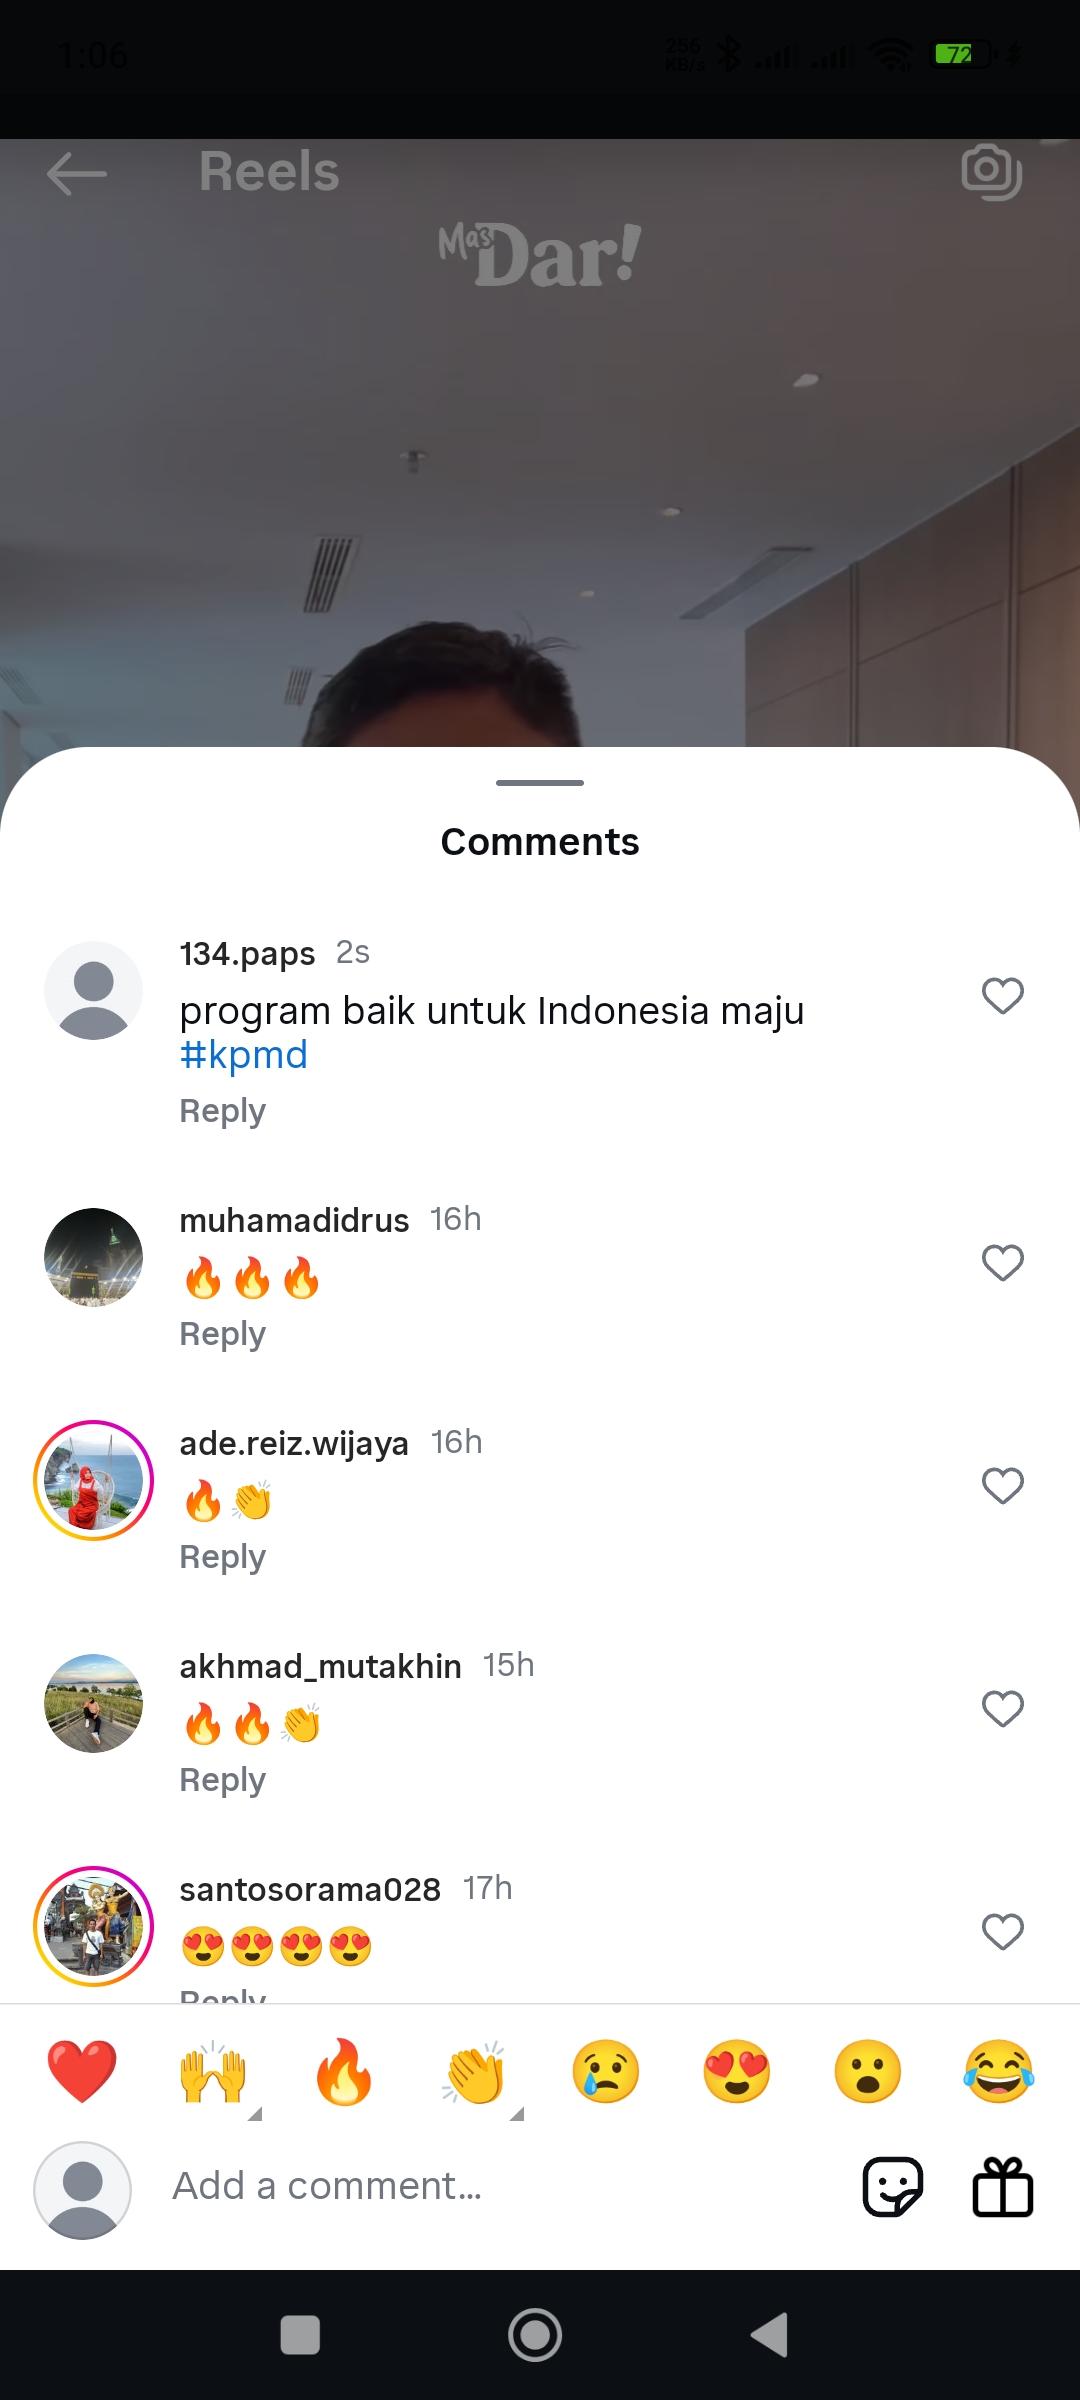Open the sticker/GIF picker icon

click(x=892, y=2186)
